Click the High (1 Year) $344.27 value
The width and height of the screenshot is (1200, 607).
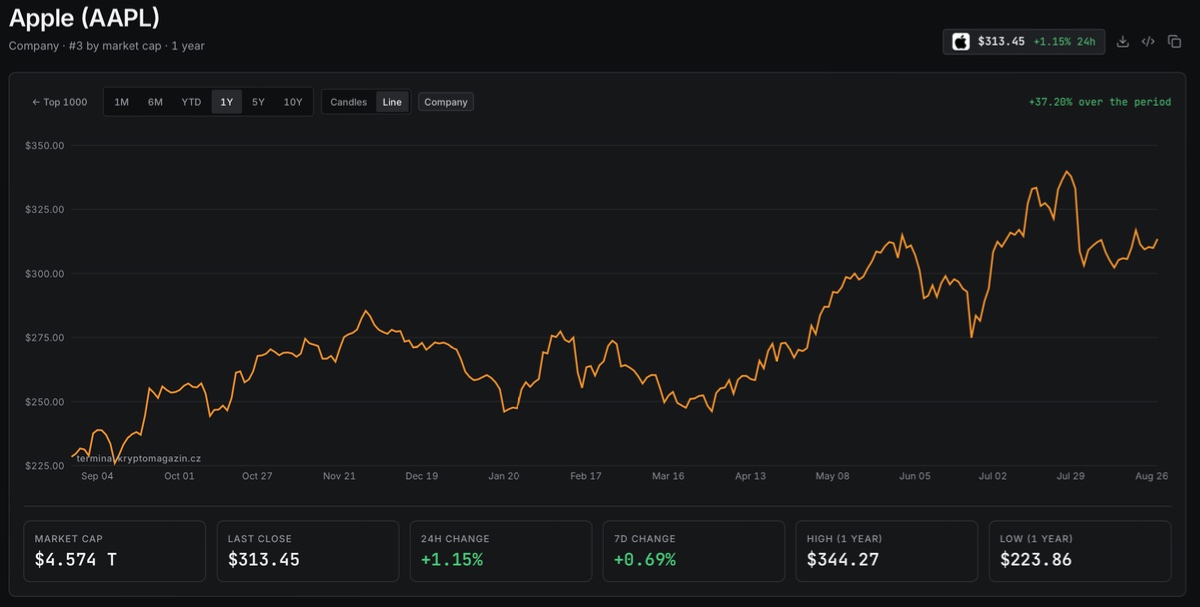[x=843, y=560]
